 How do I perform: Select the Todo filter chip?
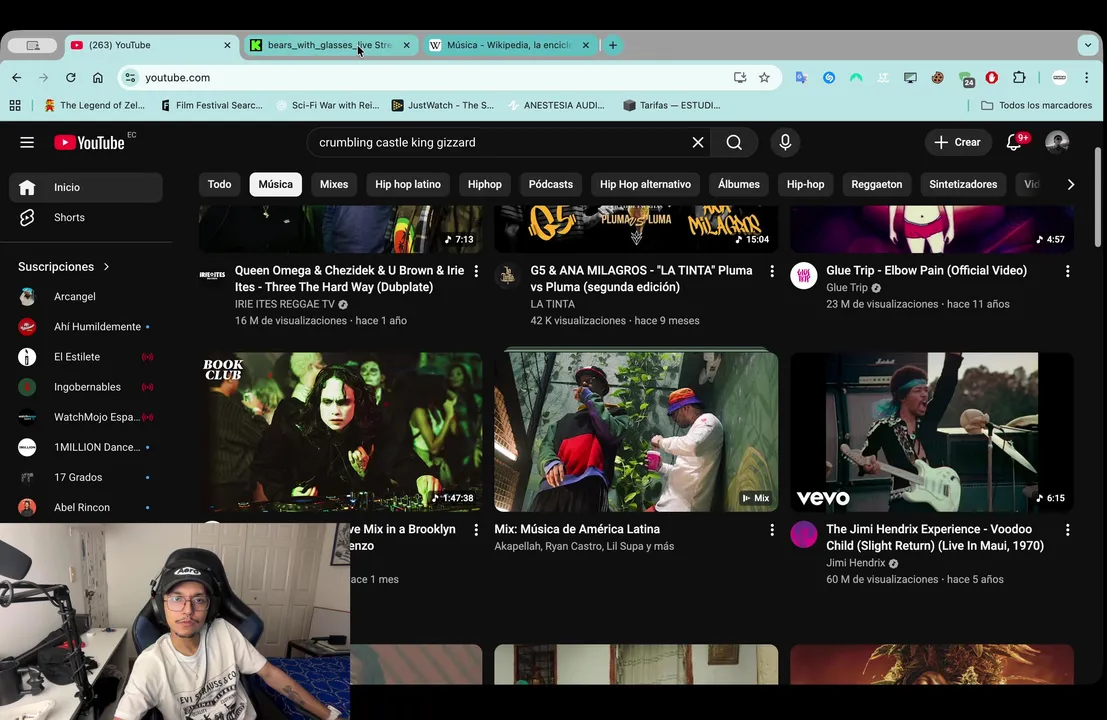(x=220, y=184)
